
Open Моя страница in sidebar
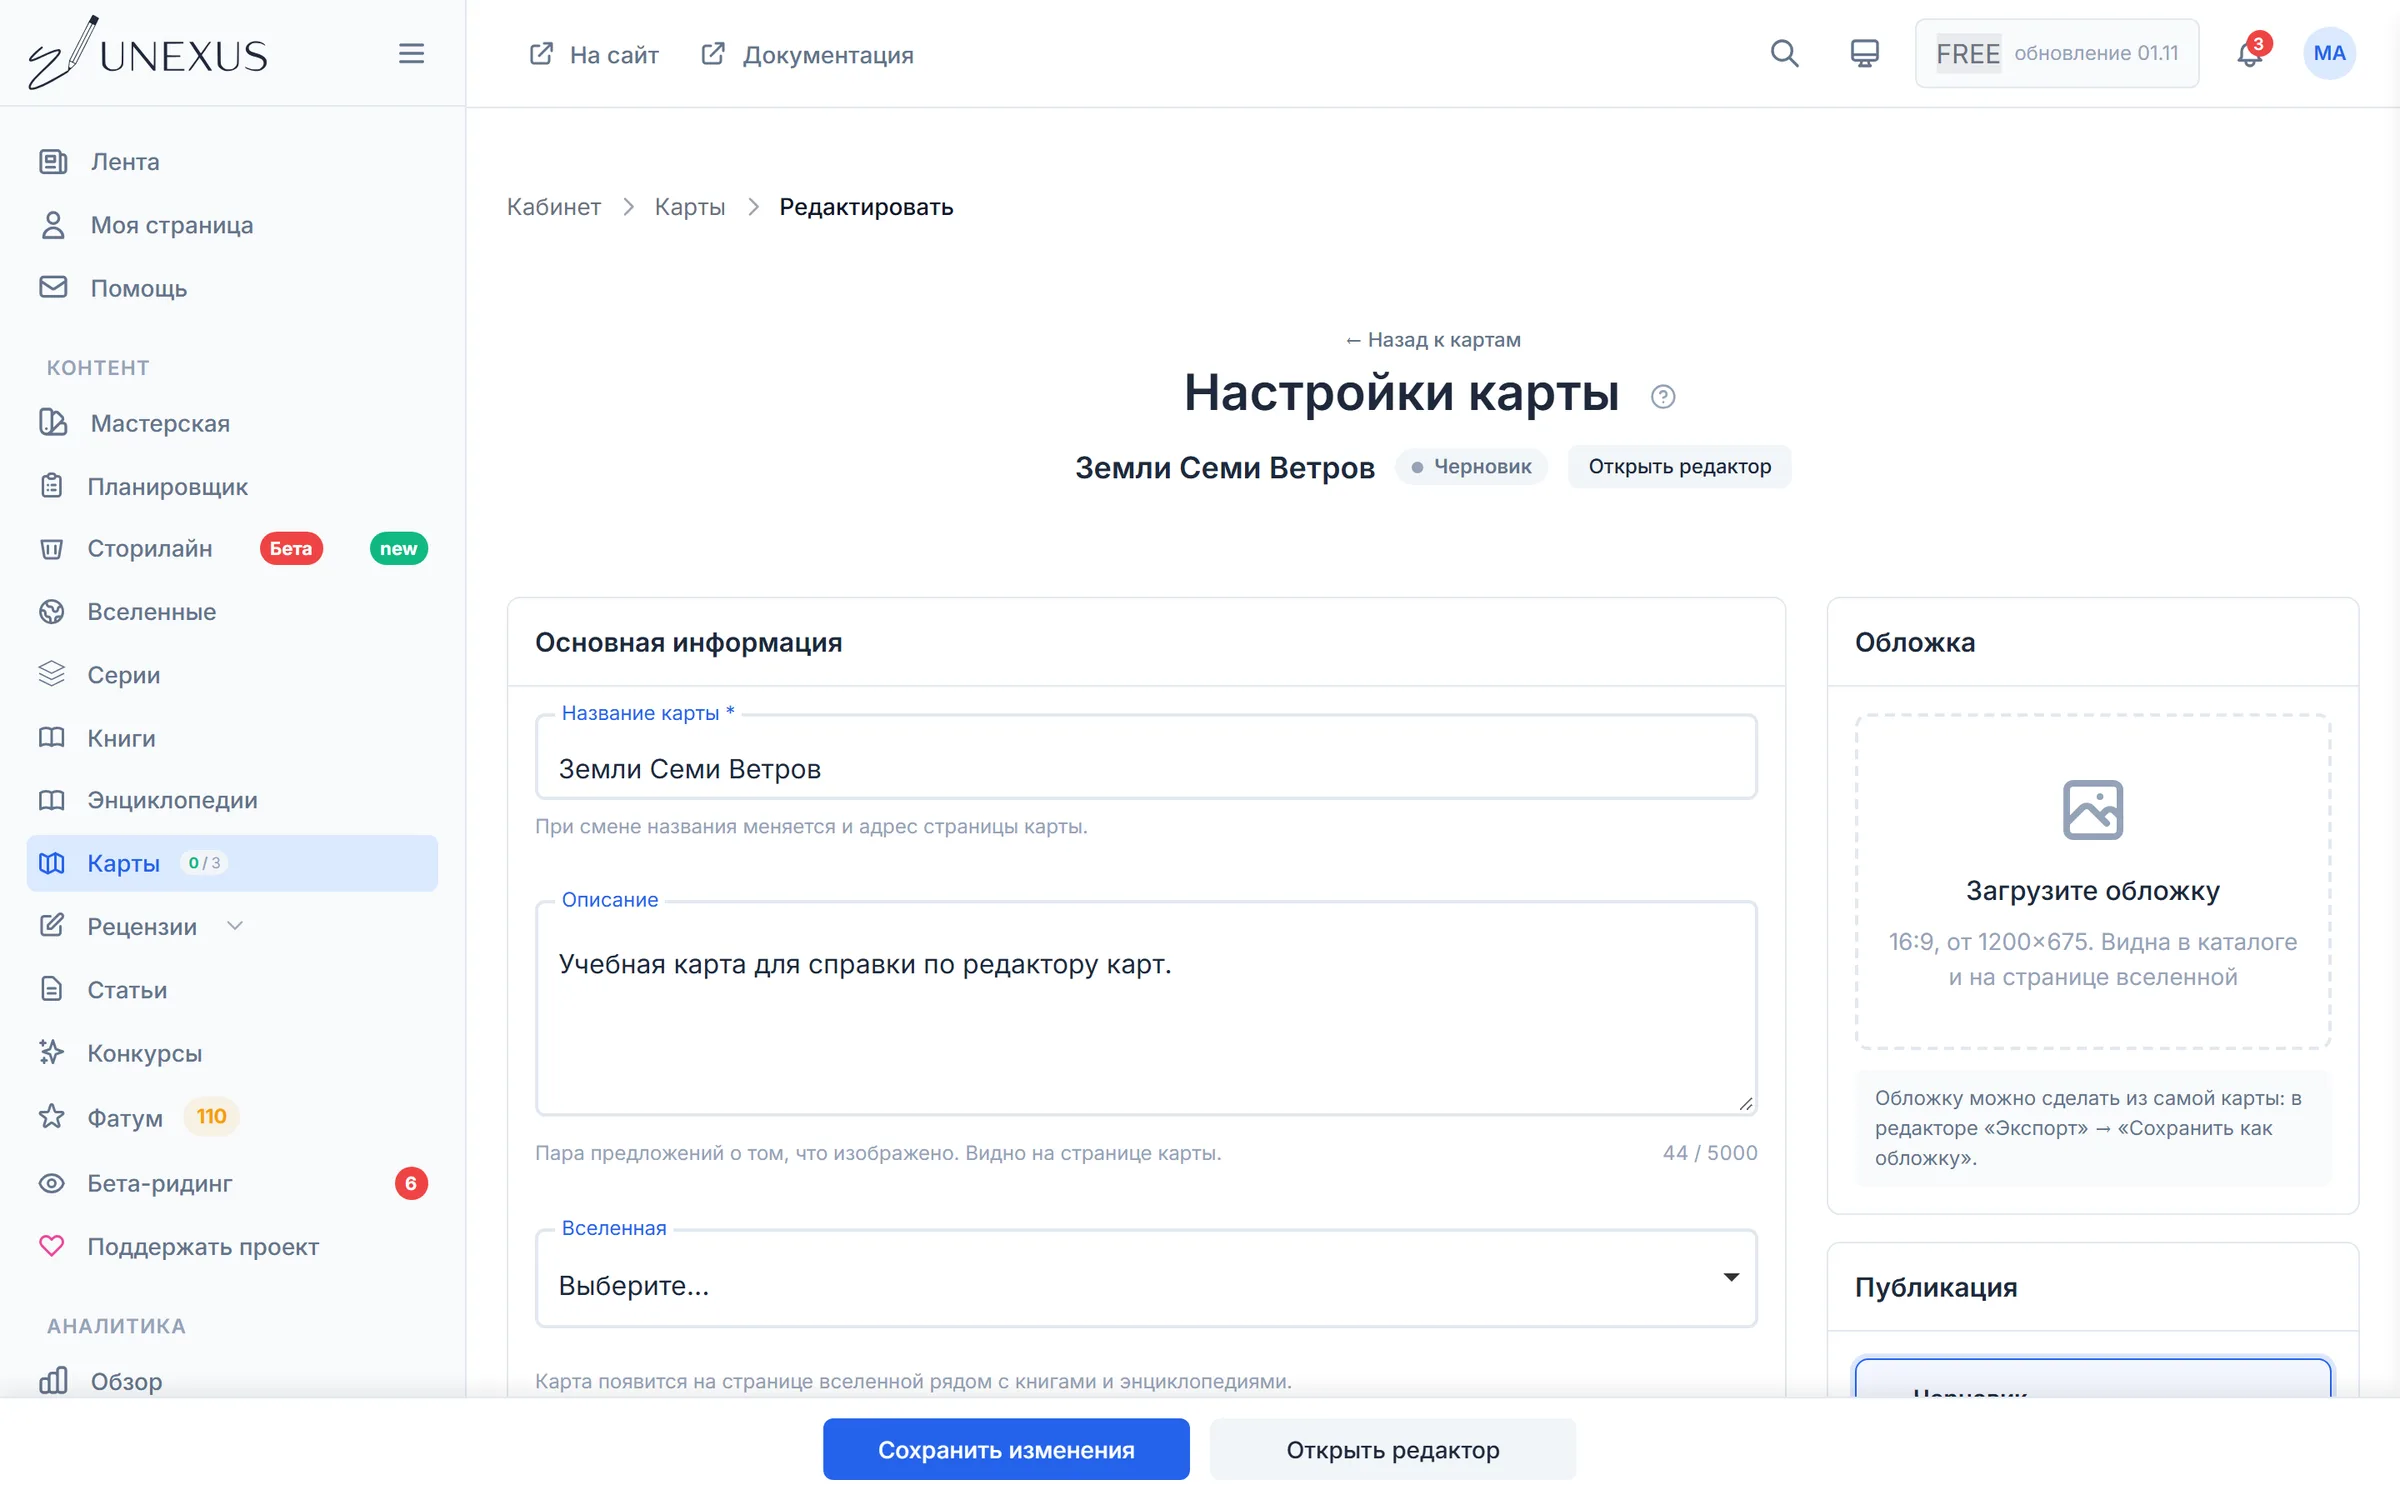(232, 225)
